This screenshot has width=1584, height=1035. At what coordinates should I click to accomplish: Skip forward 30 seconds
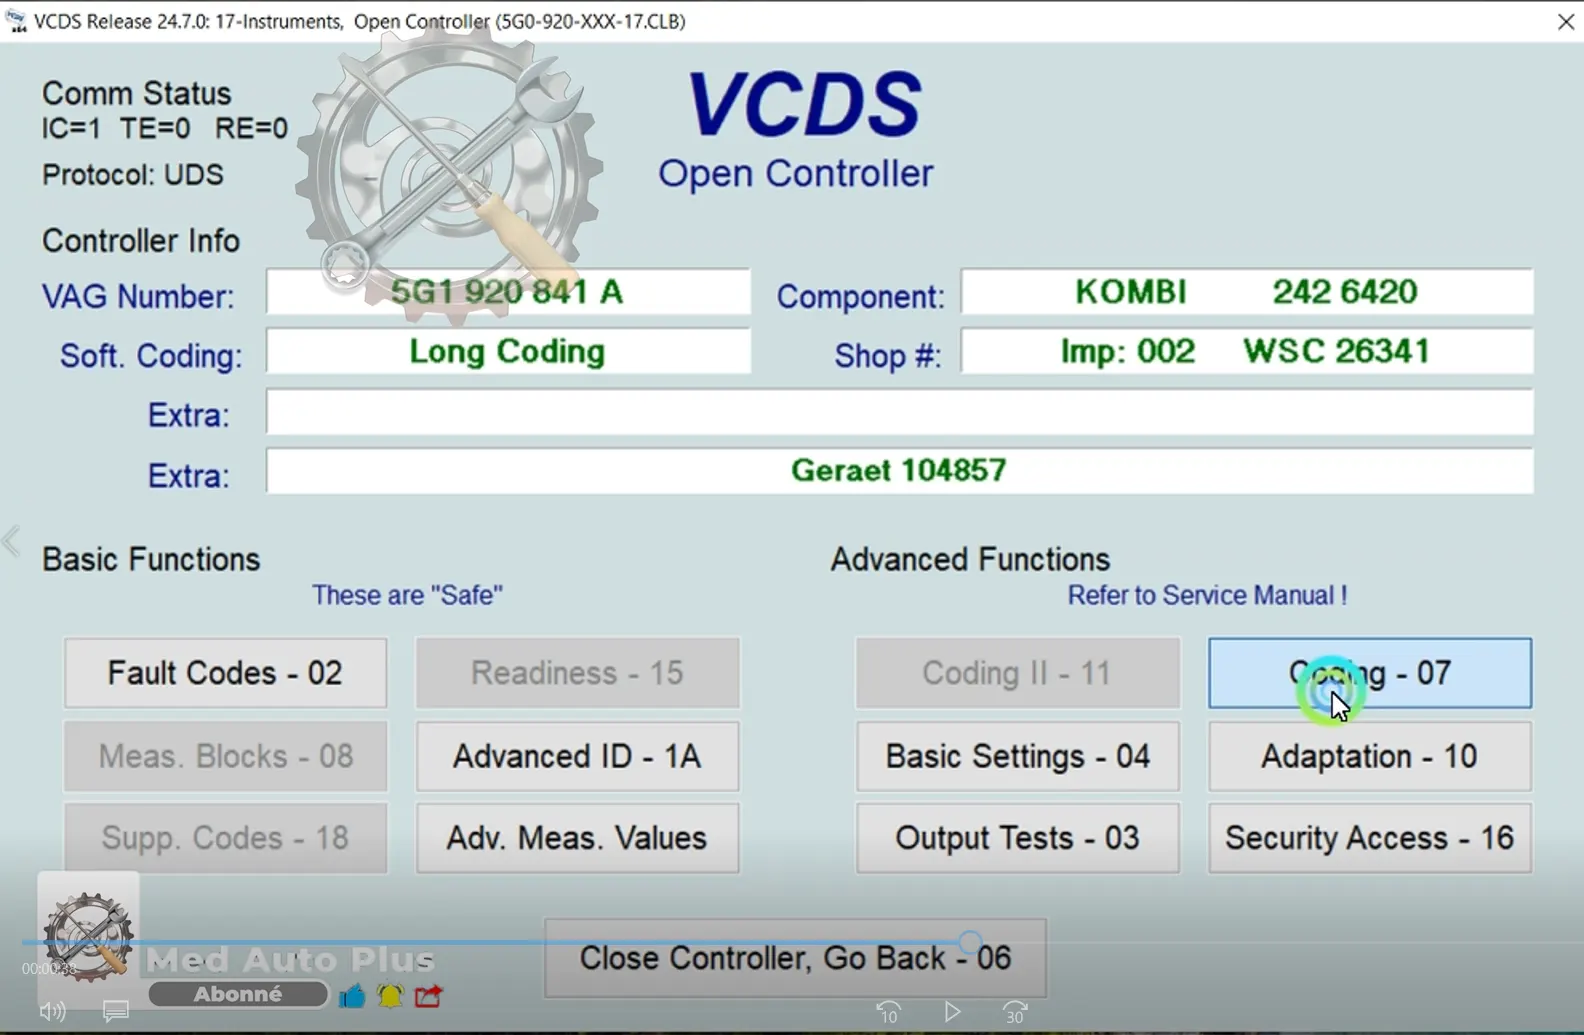tap(1015, 1012)
